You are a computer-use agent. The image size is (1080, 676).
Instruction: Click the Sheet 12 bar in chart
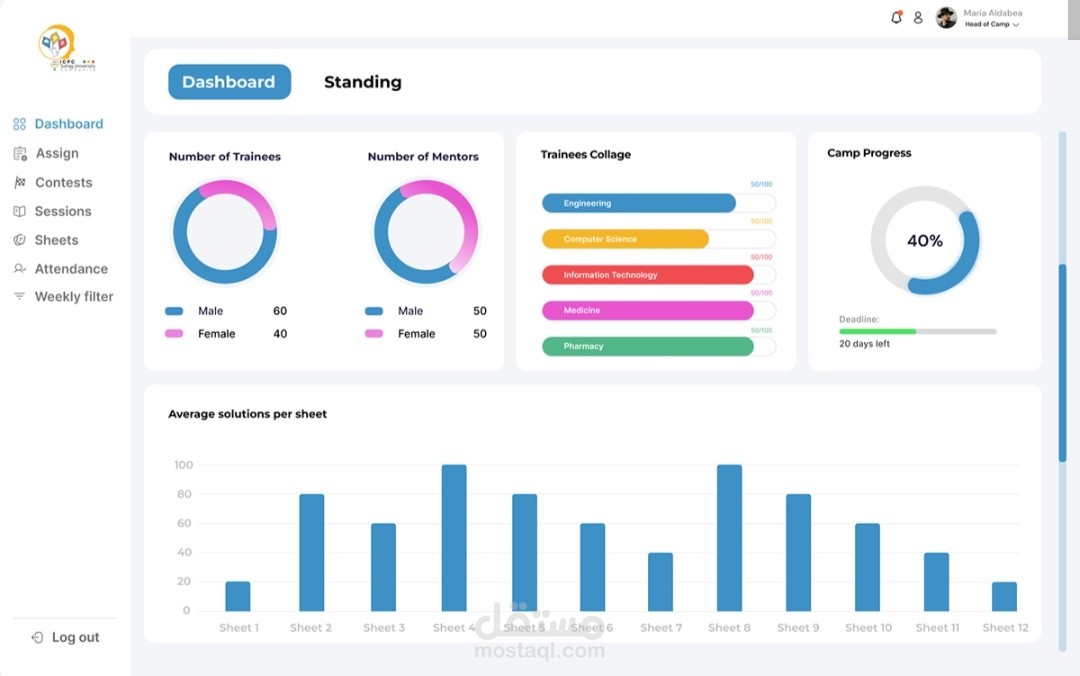click(x=1004, y=597)
